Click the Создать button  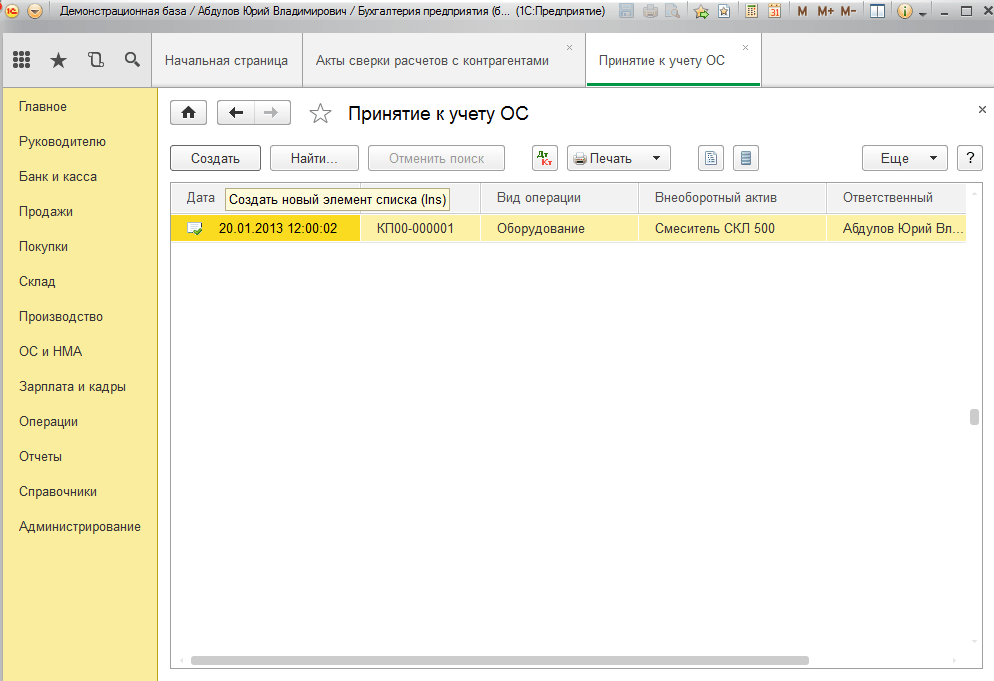[215, 158]
